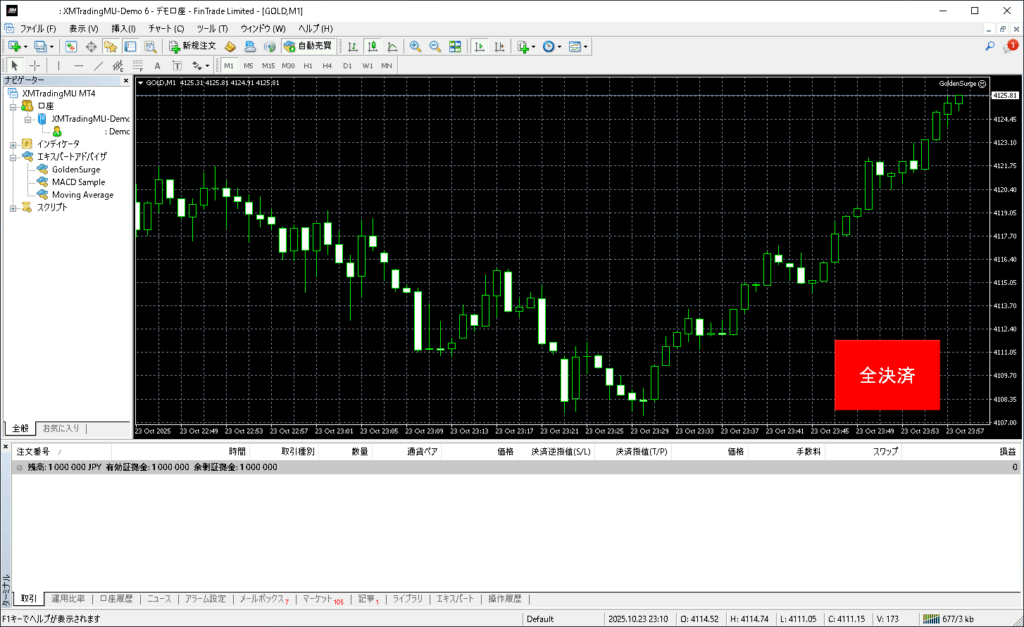Click the tile windows icon
This screenshot has height=627, width=1024.
pos(455,46)
